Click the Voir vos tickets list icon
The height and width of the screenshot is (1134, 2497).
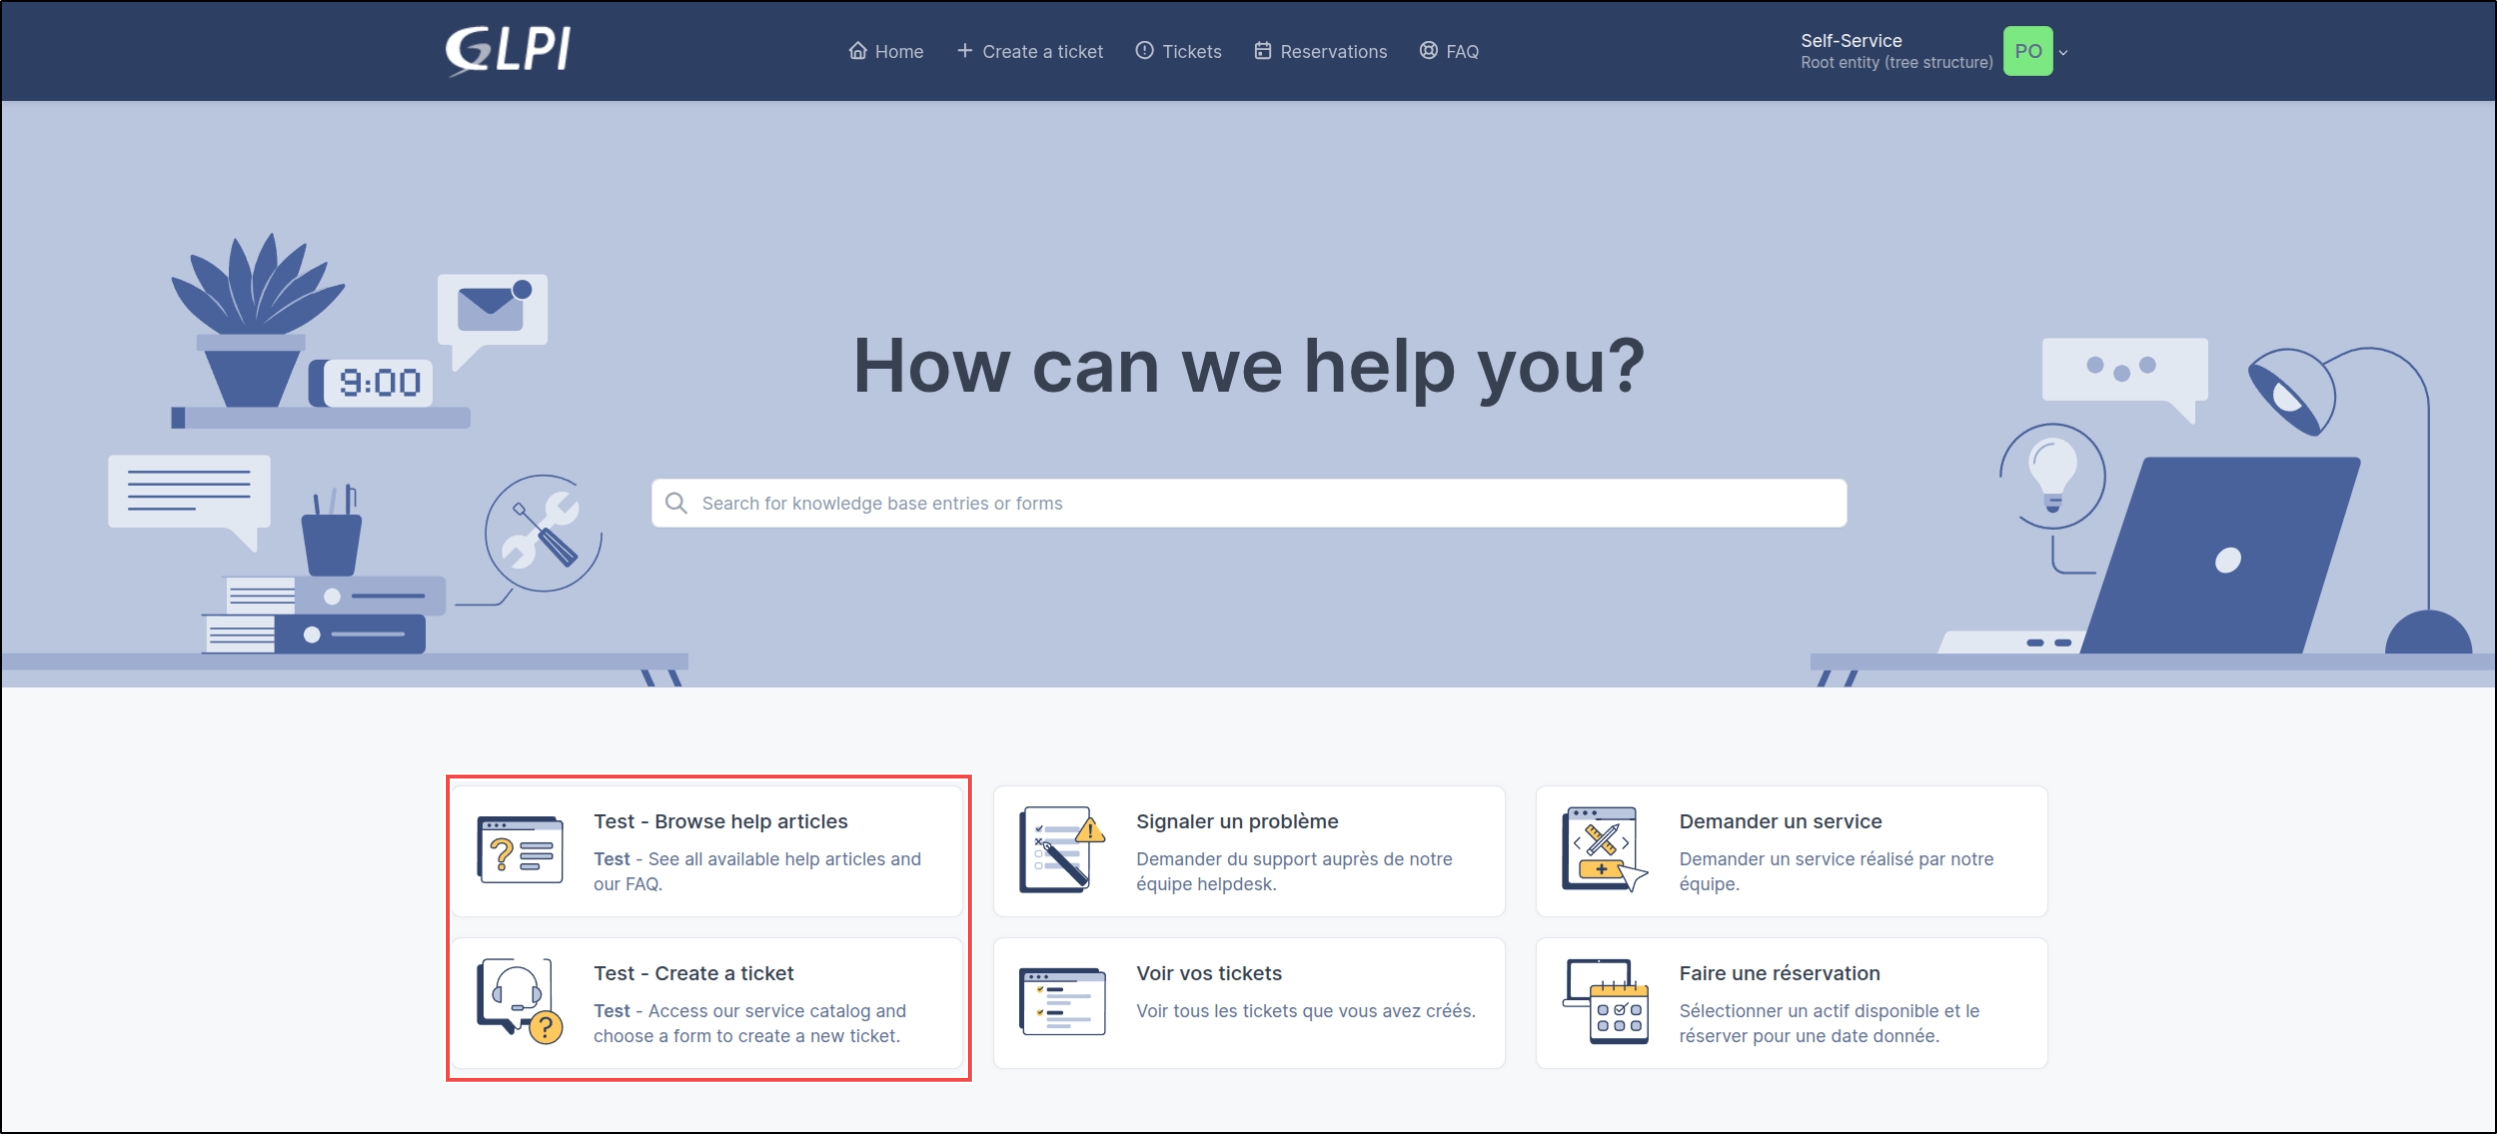click(1061, 1001)
